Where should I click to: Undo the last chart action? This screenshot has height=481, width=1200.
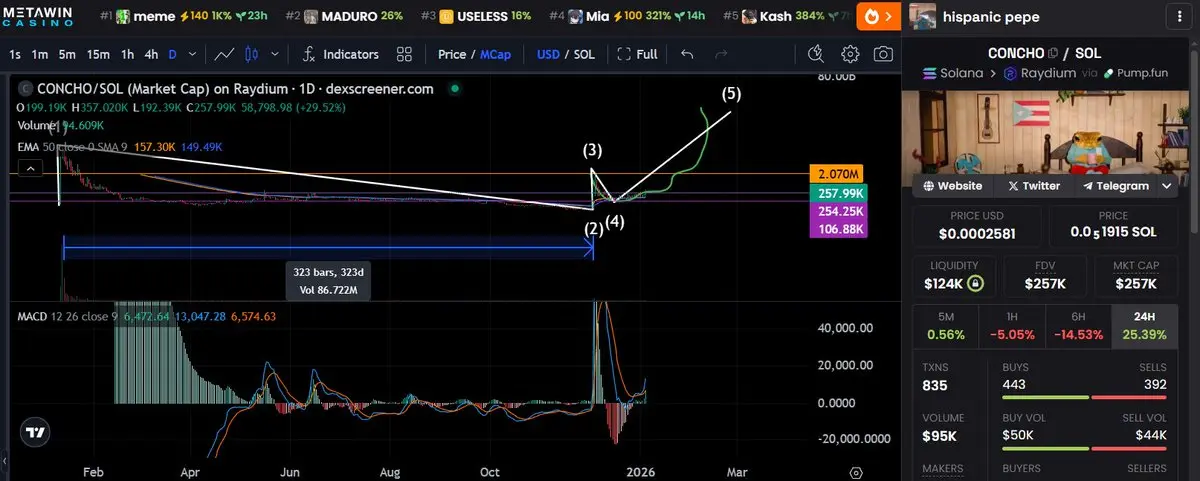coord(686,54)
